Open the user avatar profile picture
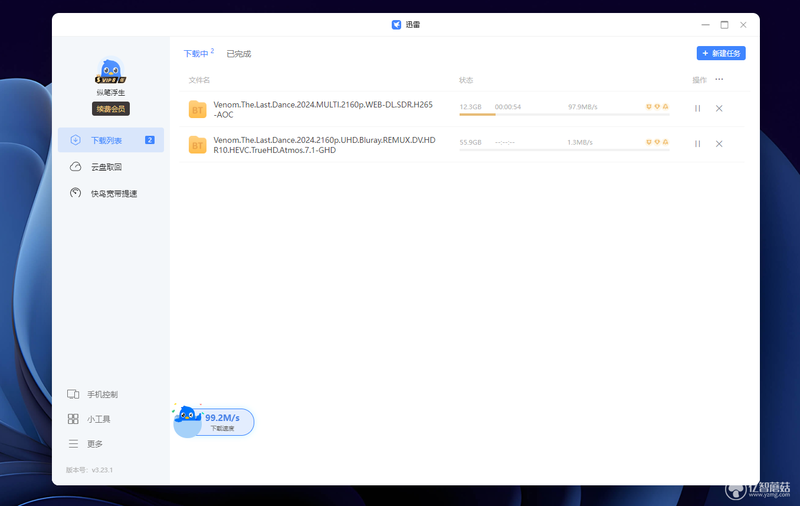 111,70
